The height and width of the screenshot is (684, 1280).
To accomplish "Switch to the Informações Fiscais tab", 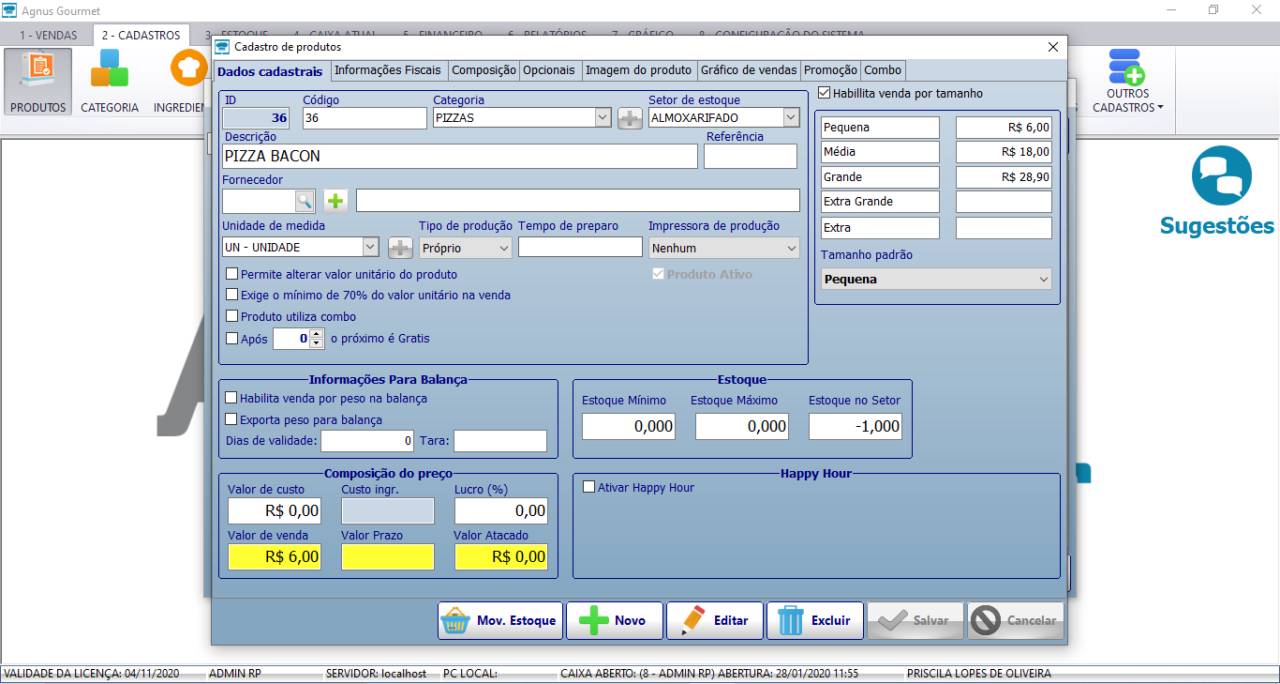I will 387,71.
